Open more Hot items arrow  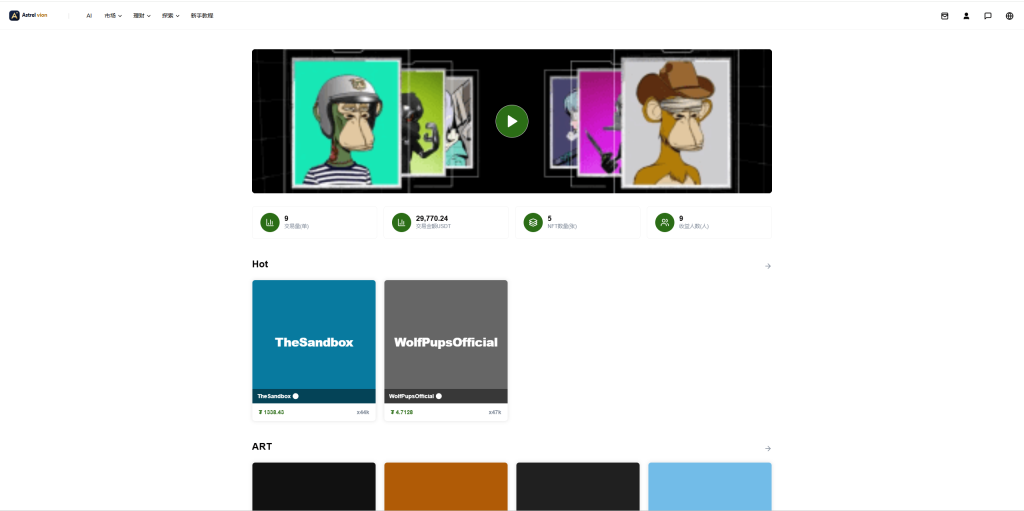tap(768, 266)
